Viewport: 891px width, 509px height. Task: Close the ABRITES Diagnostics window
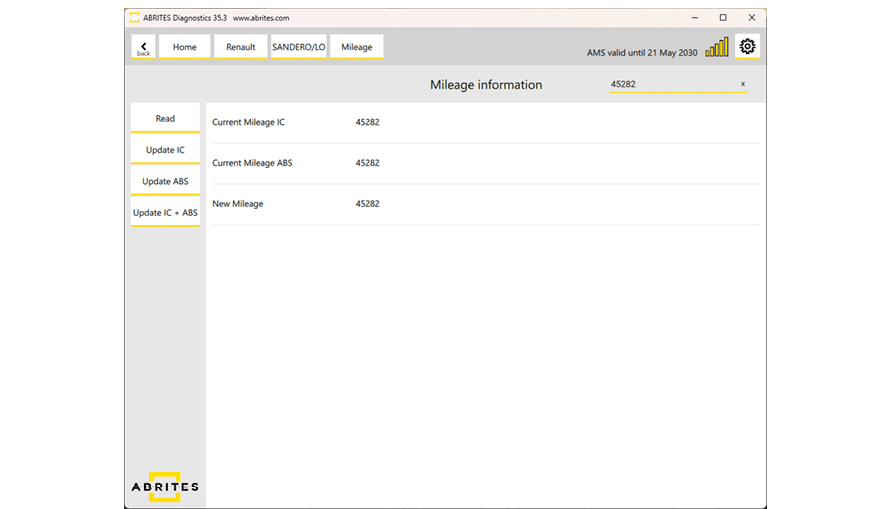point(752,17)
